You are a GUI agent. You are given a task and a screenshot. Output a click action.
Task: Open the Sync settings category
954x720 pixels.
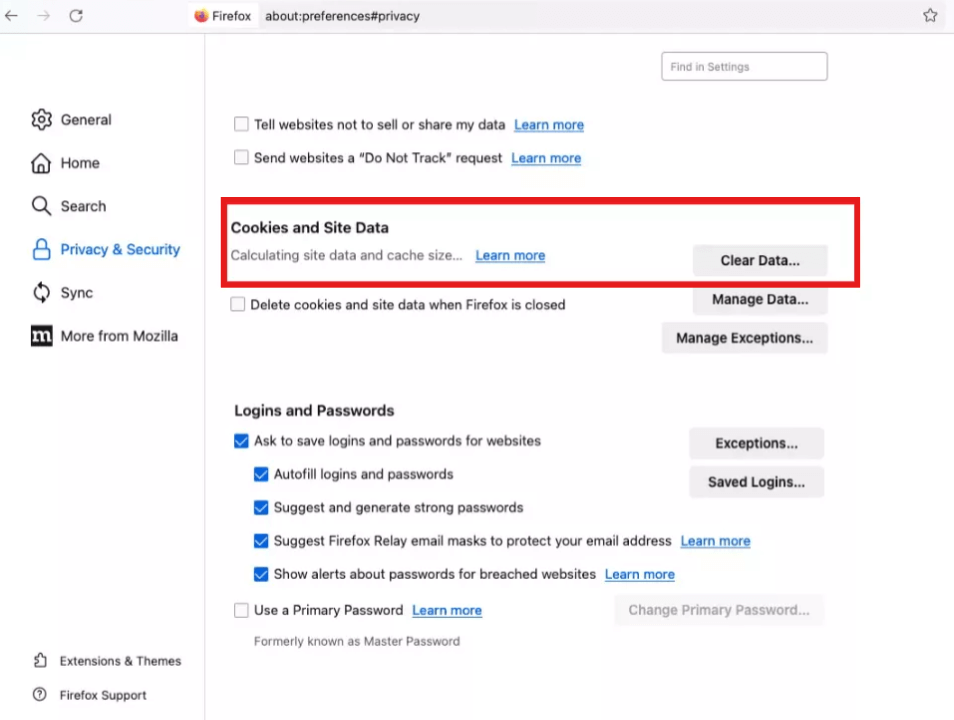[77, 293]
